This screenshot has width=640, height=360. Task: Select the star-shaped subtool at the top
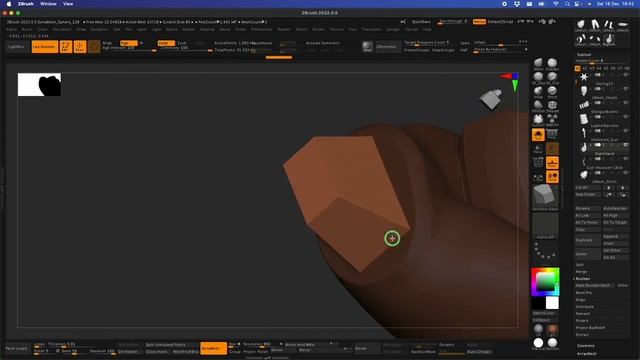(584, 77)
